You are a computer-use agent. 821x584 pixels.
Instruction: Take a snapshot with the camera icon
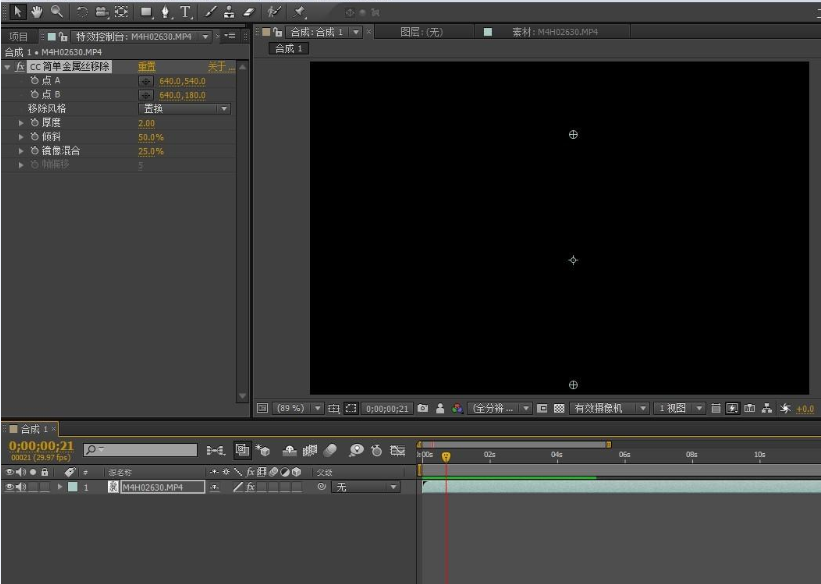click(x=423, y=409)
